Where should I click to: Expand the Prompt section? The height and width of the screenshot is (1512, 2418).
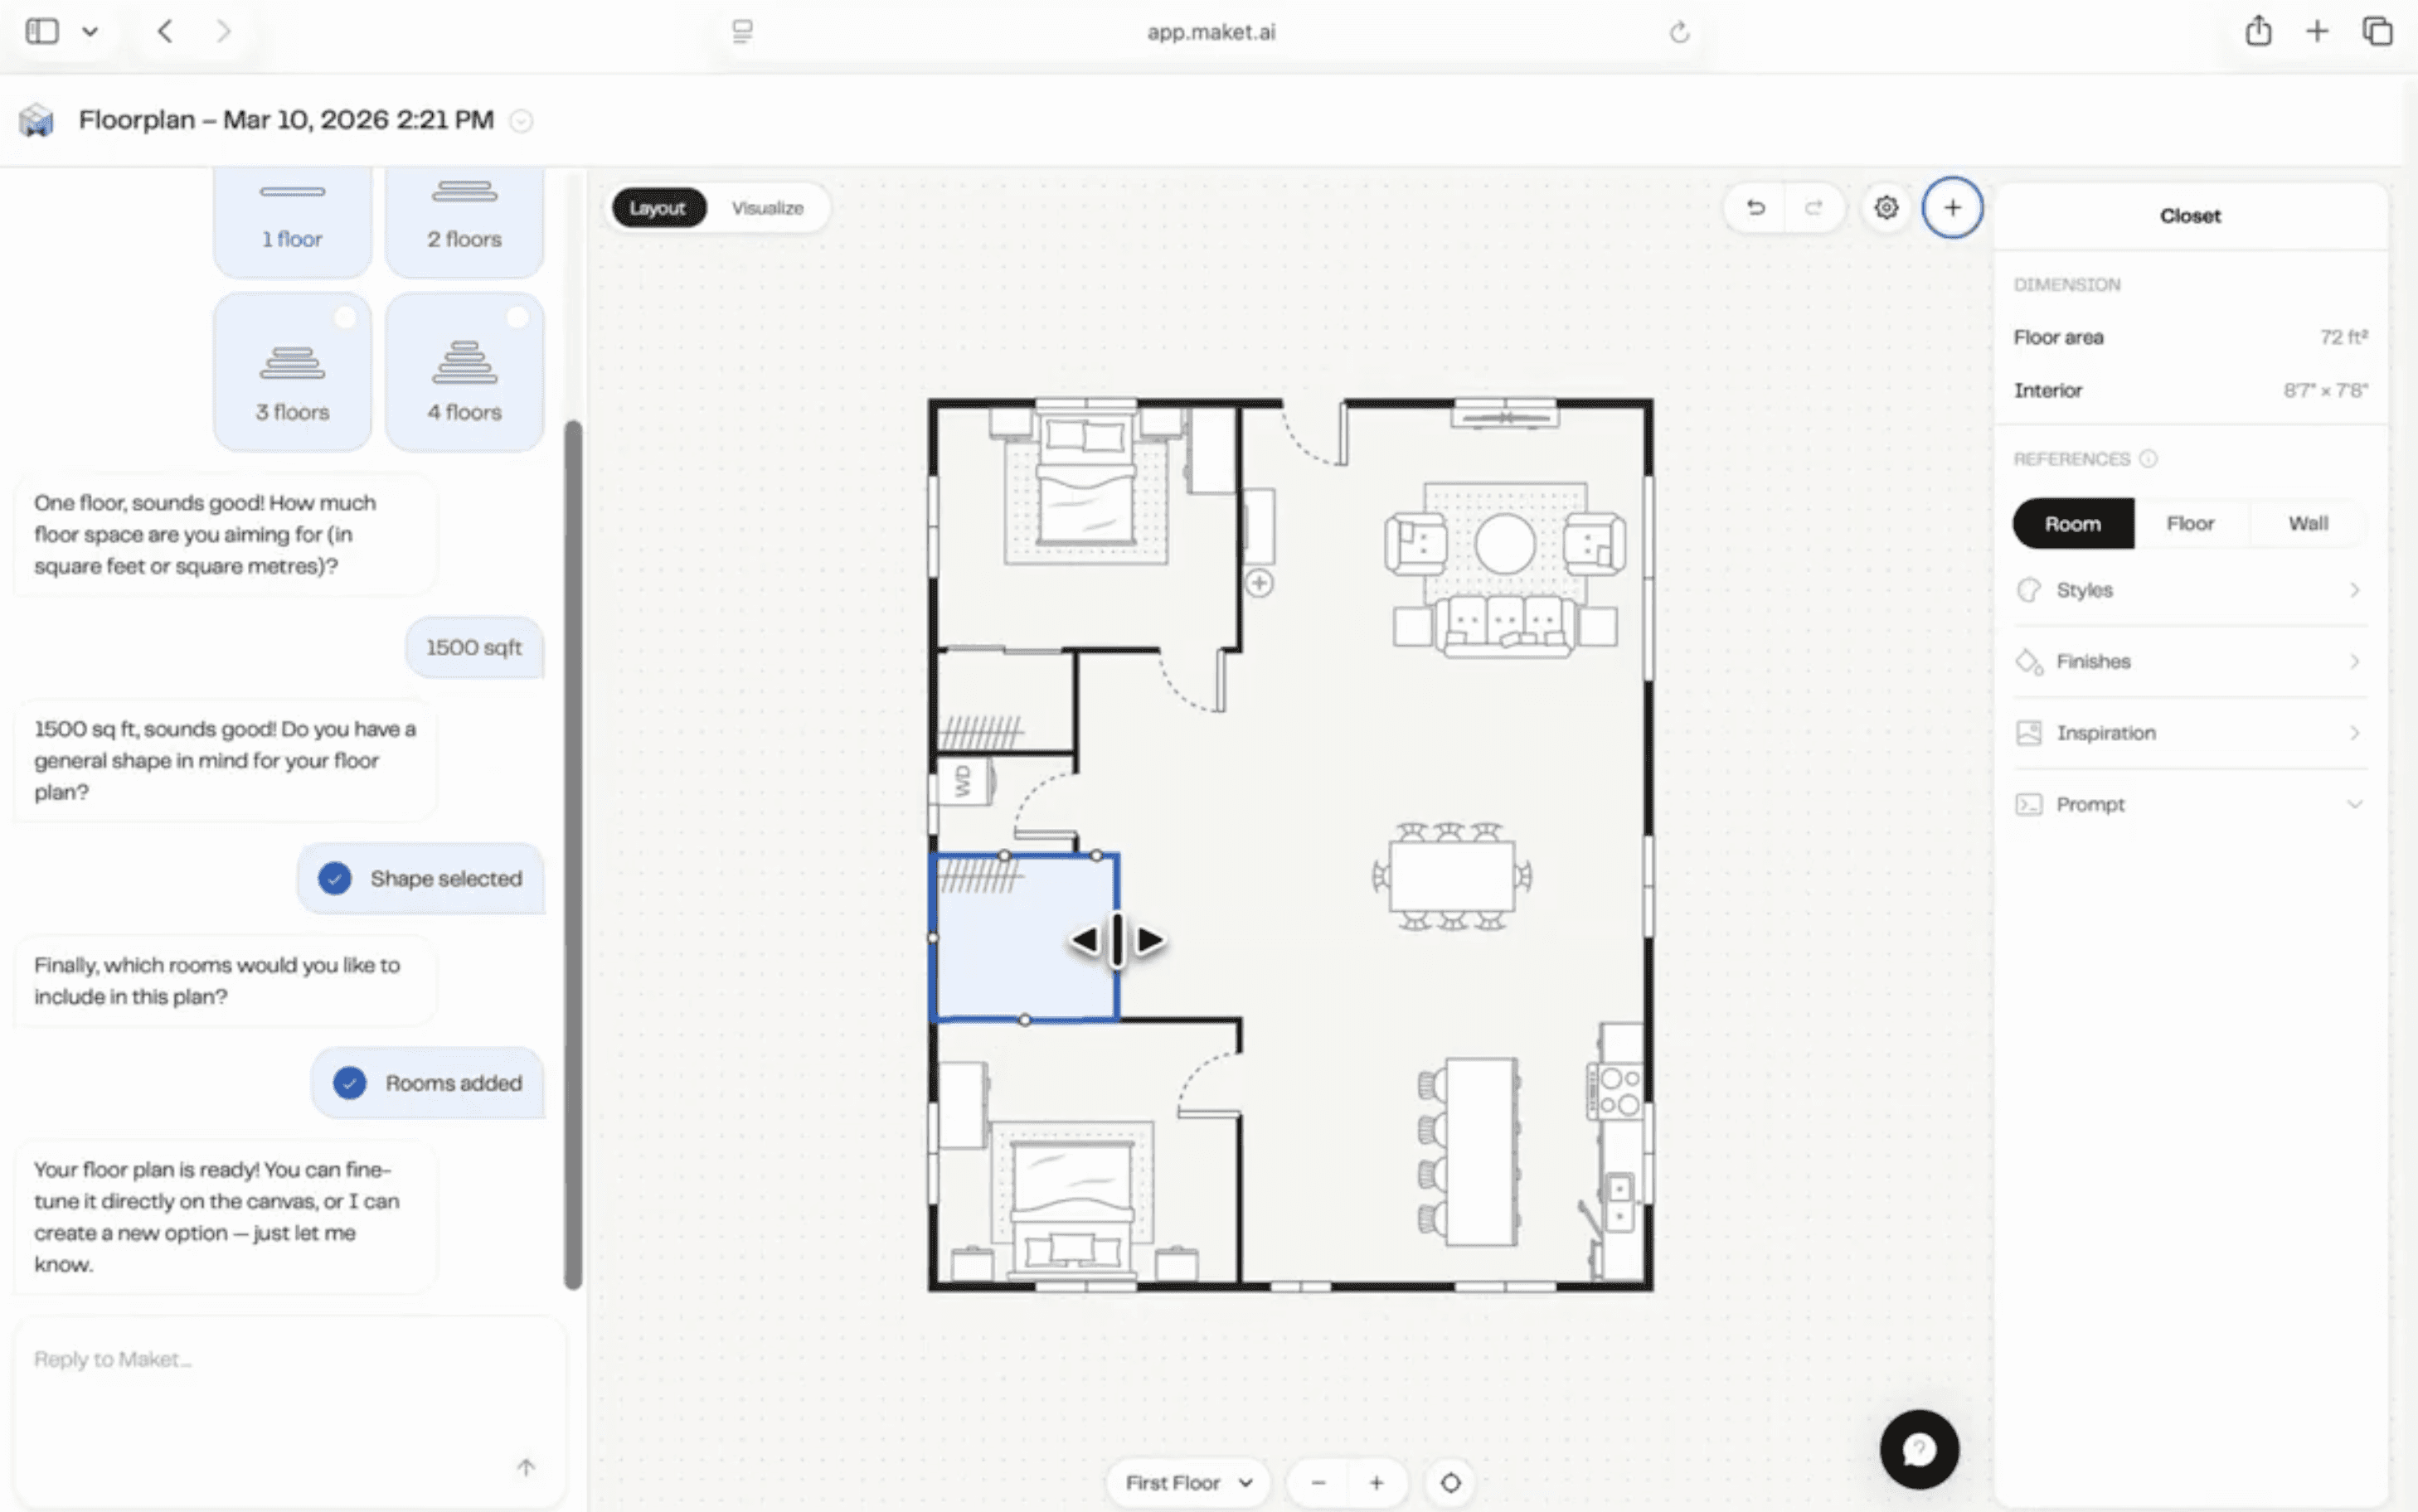(2190, 804)
